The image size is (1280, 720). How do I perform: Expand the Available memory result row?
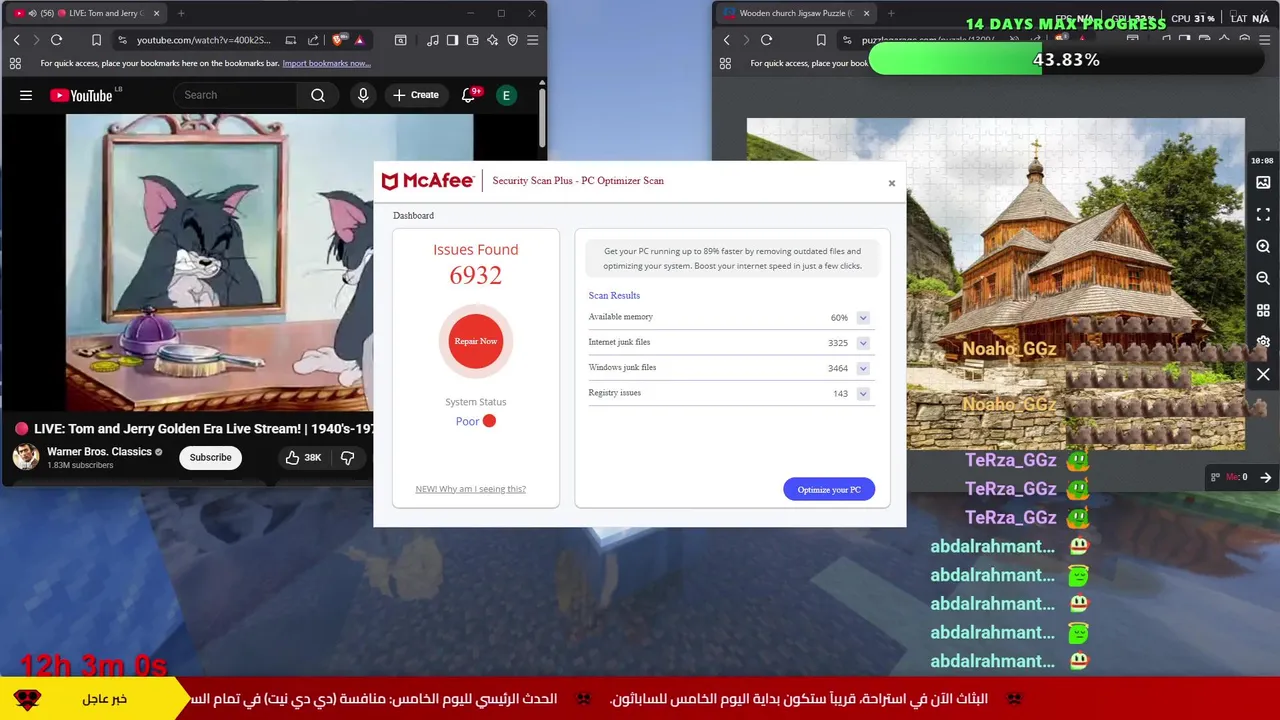tap(863, 318)
